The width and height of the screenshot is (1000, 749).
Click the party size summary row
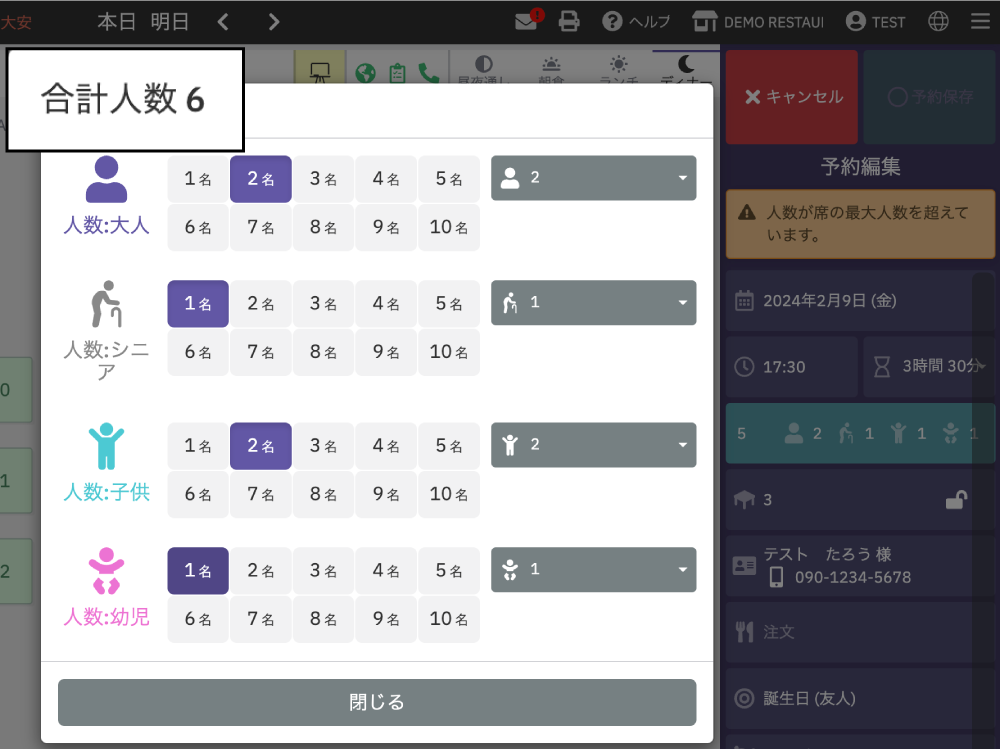point(860,433)
